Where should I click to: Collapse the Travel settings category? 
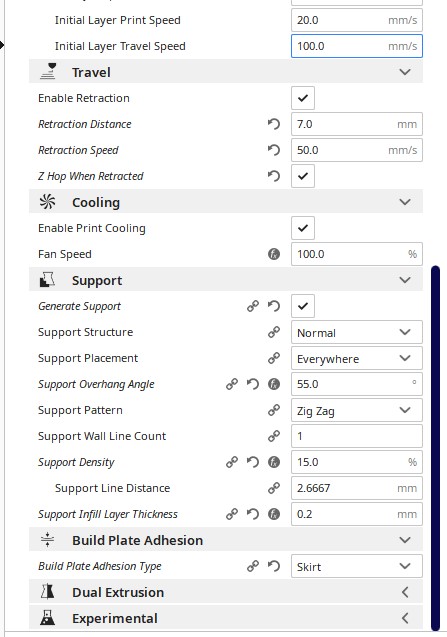tap(226, 72)
